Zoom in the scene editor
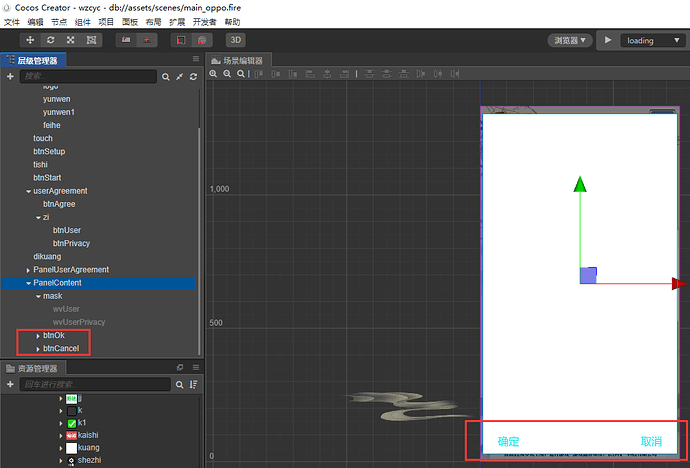This screenshot has height=468, width=690. point(213,74)
